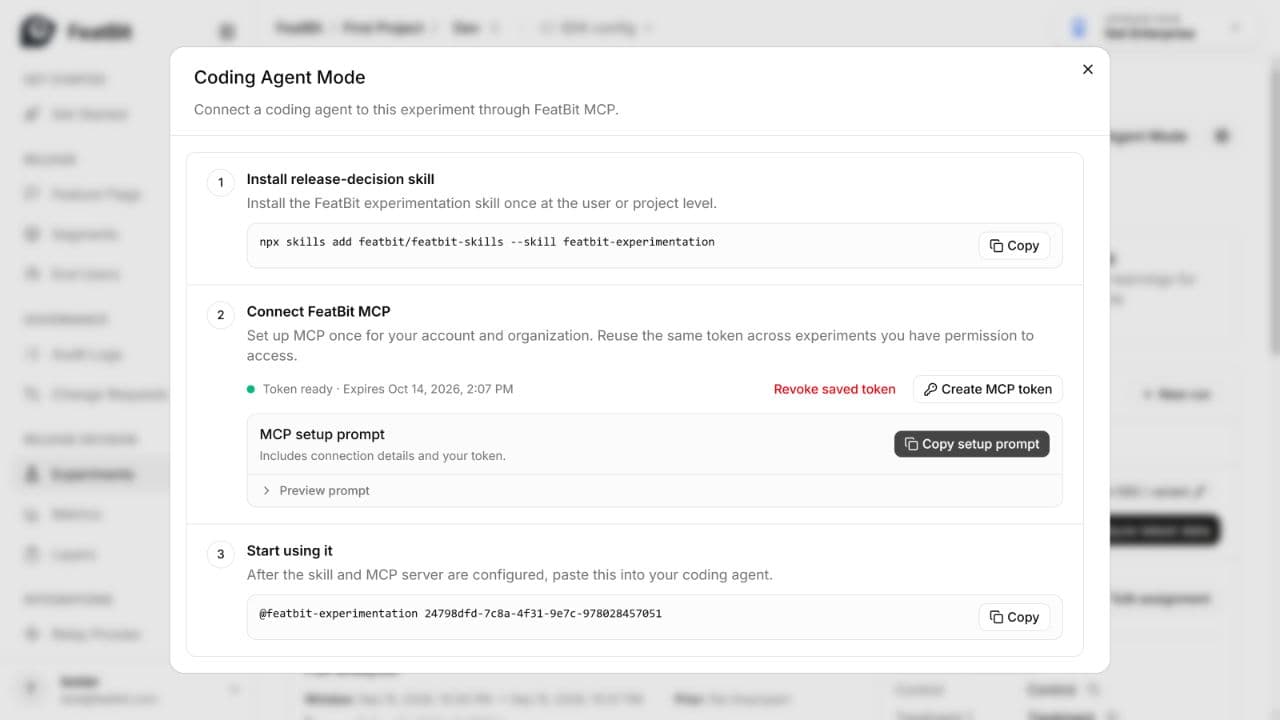Select the npx skills add command text
This screenshot has height=720, width=1280.
coord(487,242)
